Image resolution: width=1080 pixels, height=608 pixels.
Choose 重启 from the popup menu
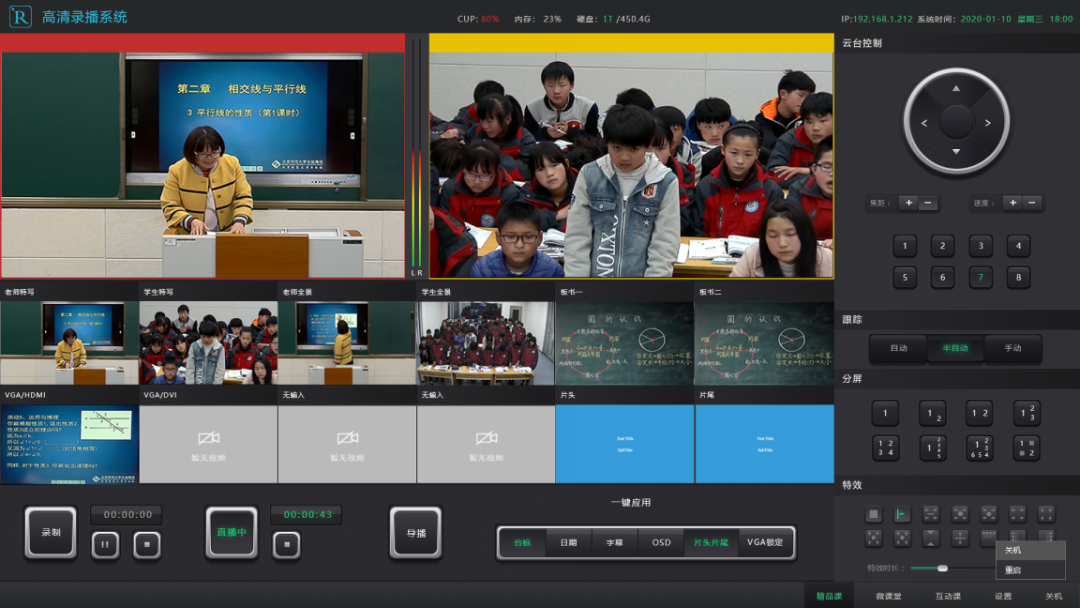click(1013, 570)
